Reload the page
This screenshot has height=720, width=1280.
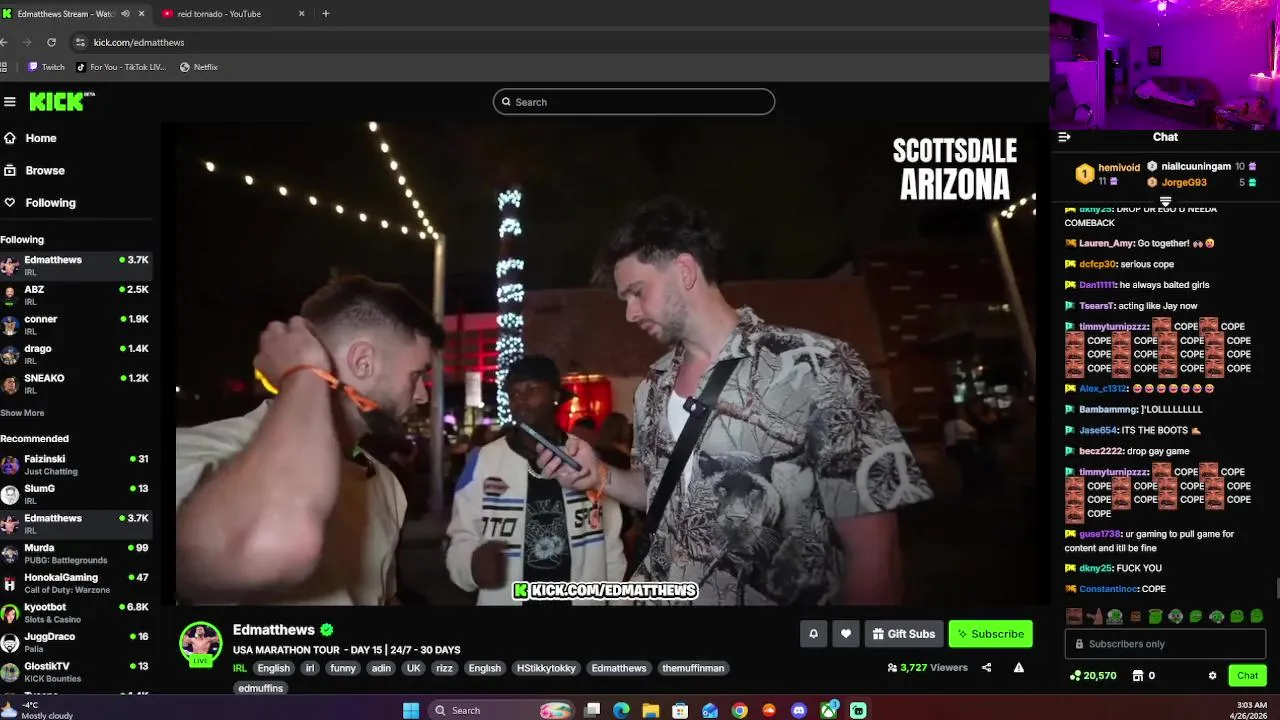pyautogui.click(x=51, y=42)
